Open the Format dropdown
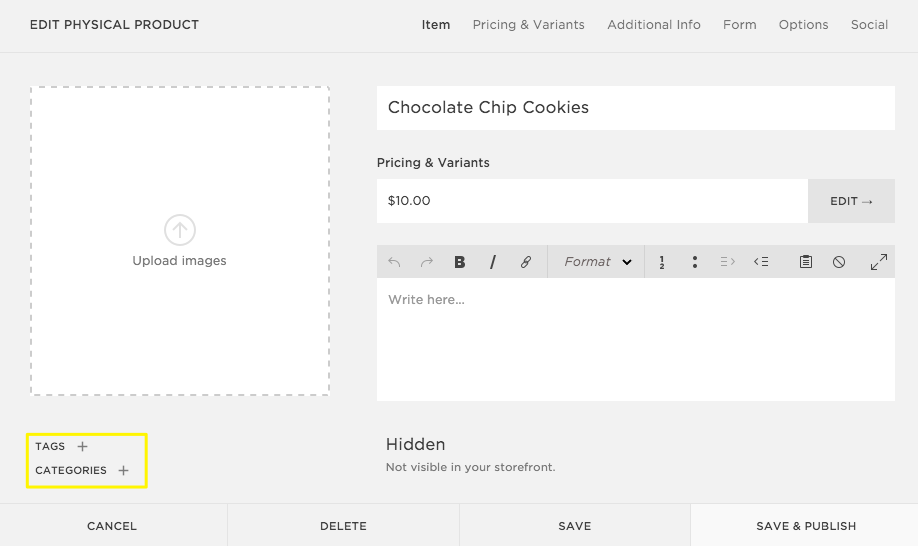918x546 pixels. [x=597, y=262]
